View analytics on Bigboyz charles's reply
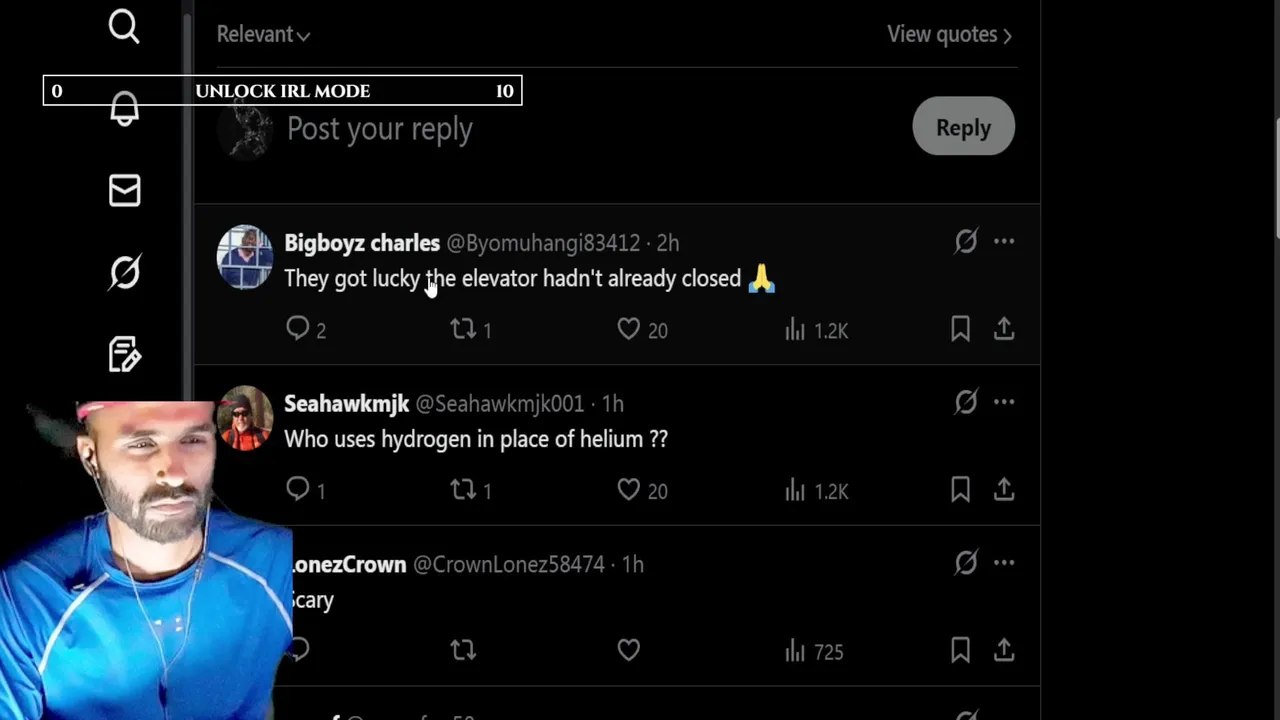This screenshot has height=720, width=1280. tap(796, 329)
